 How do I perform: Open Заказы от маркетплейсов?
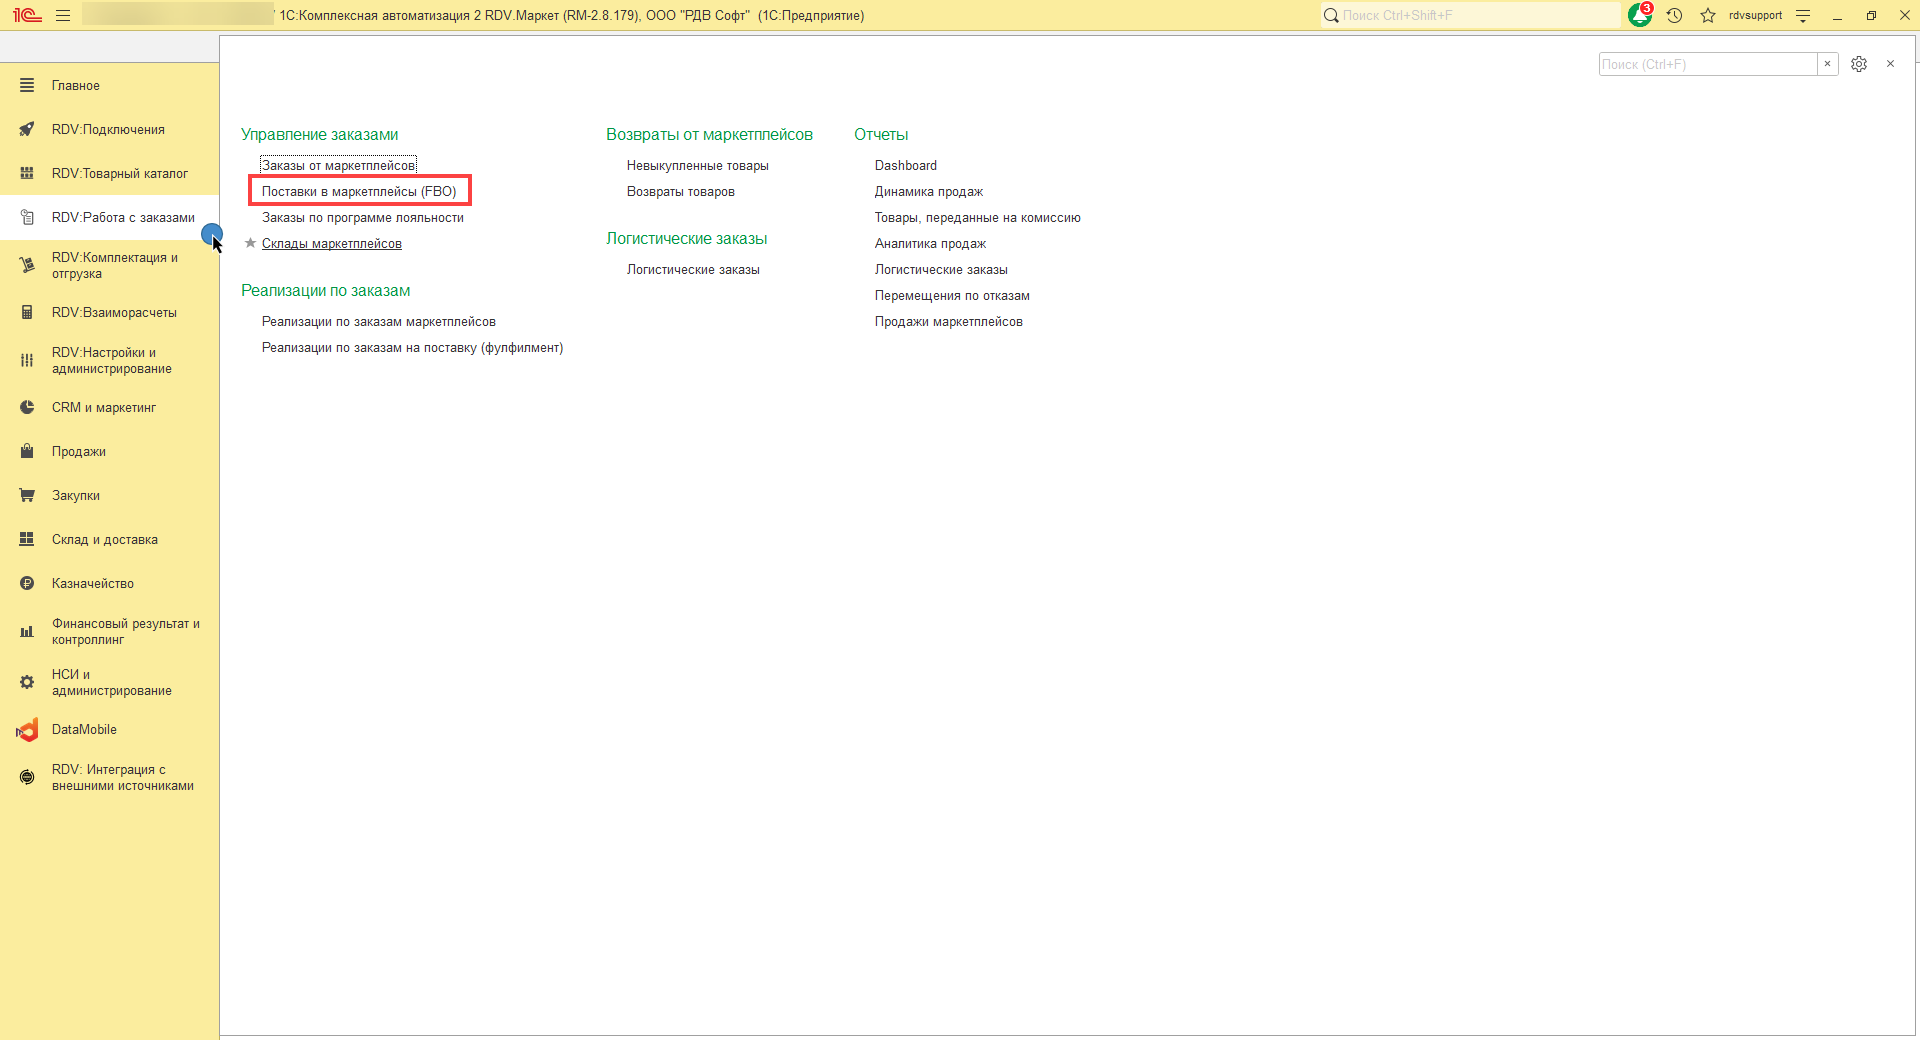[x=338, y=166]
